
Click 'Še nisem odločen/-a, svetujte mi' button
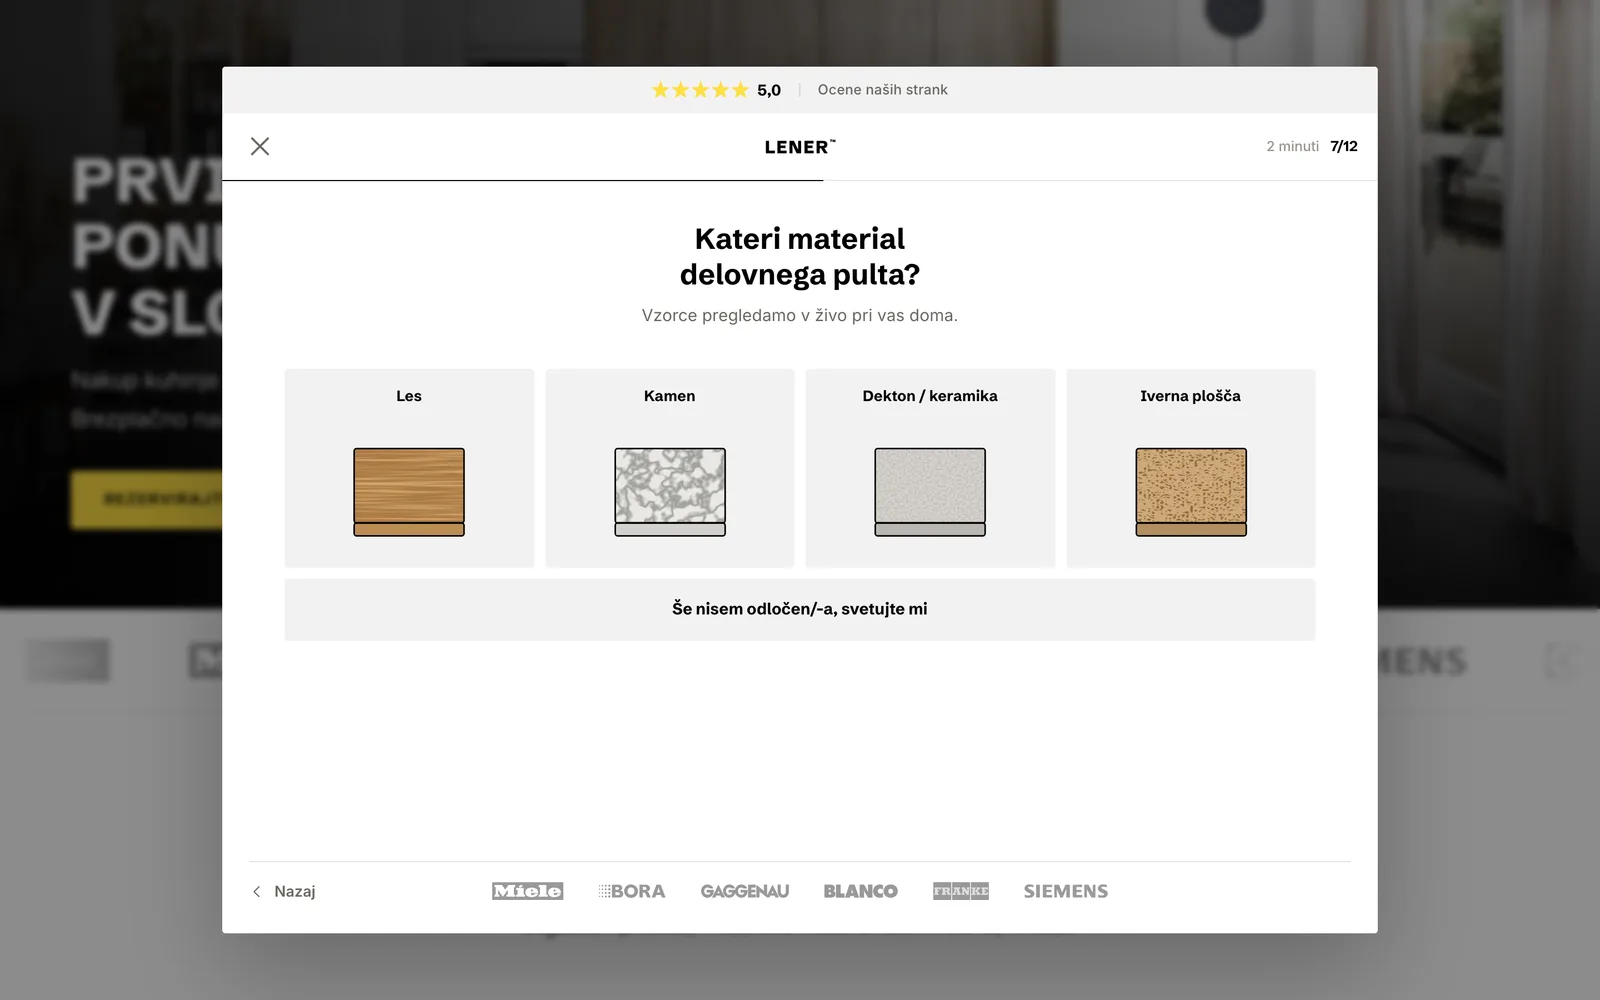(x=800, y=609)
